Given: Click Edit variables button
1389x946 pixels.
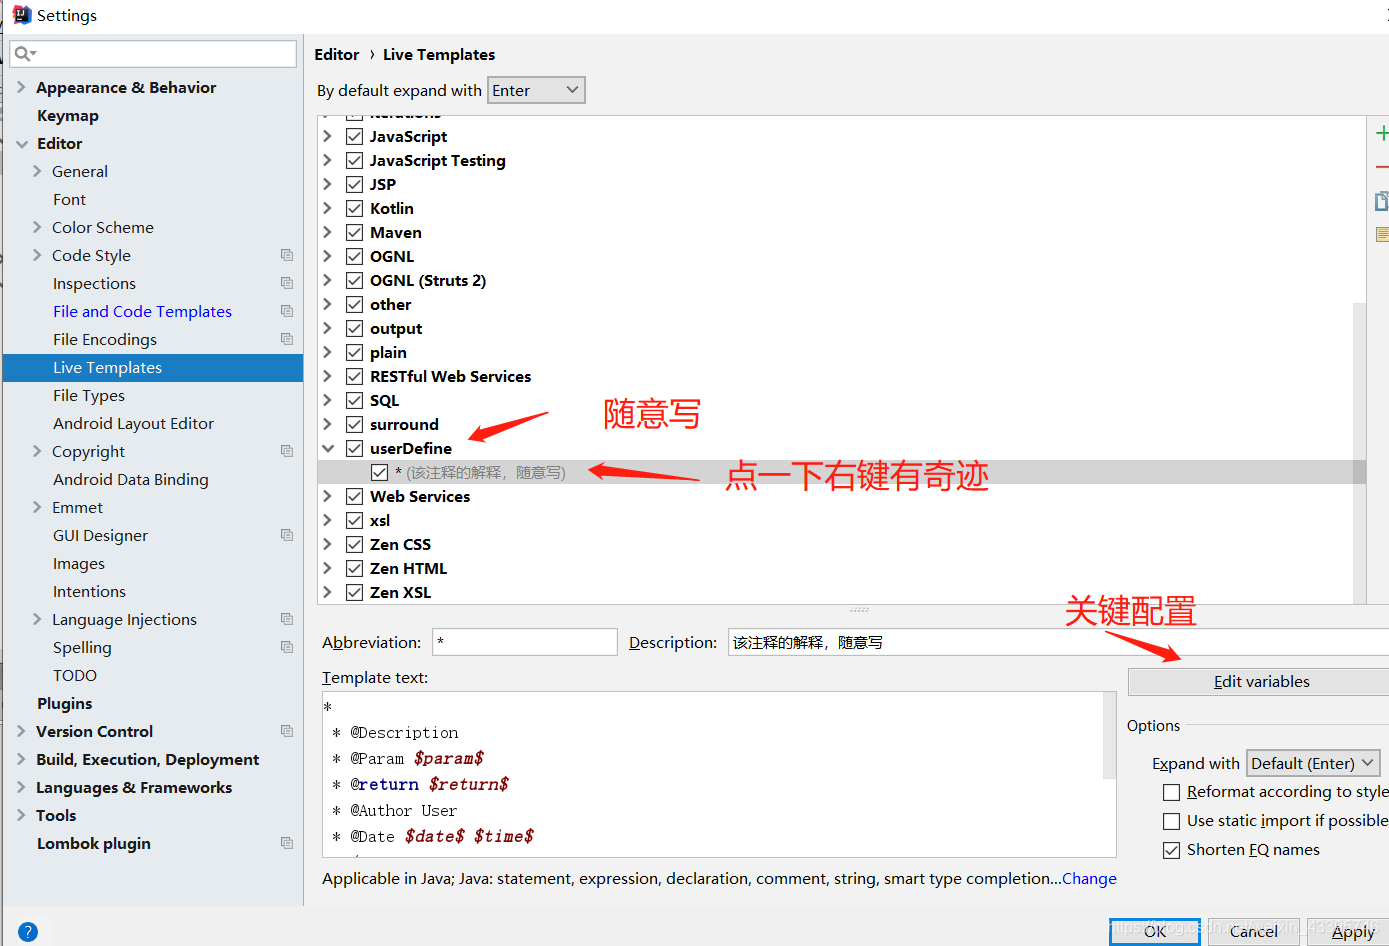Looking at the screenshot, I should click(x=1260, y=681).
